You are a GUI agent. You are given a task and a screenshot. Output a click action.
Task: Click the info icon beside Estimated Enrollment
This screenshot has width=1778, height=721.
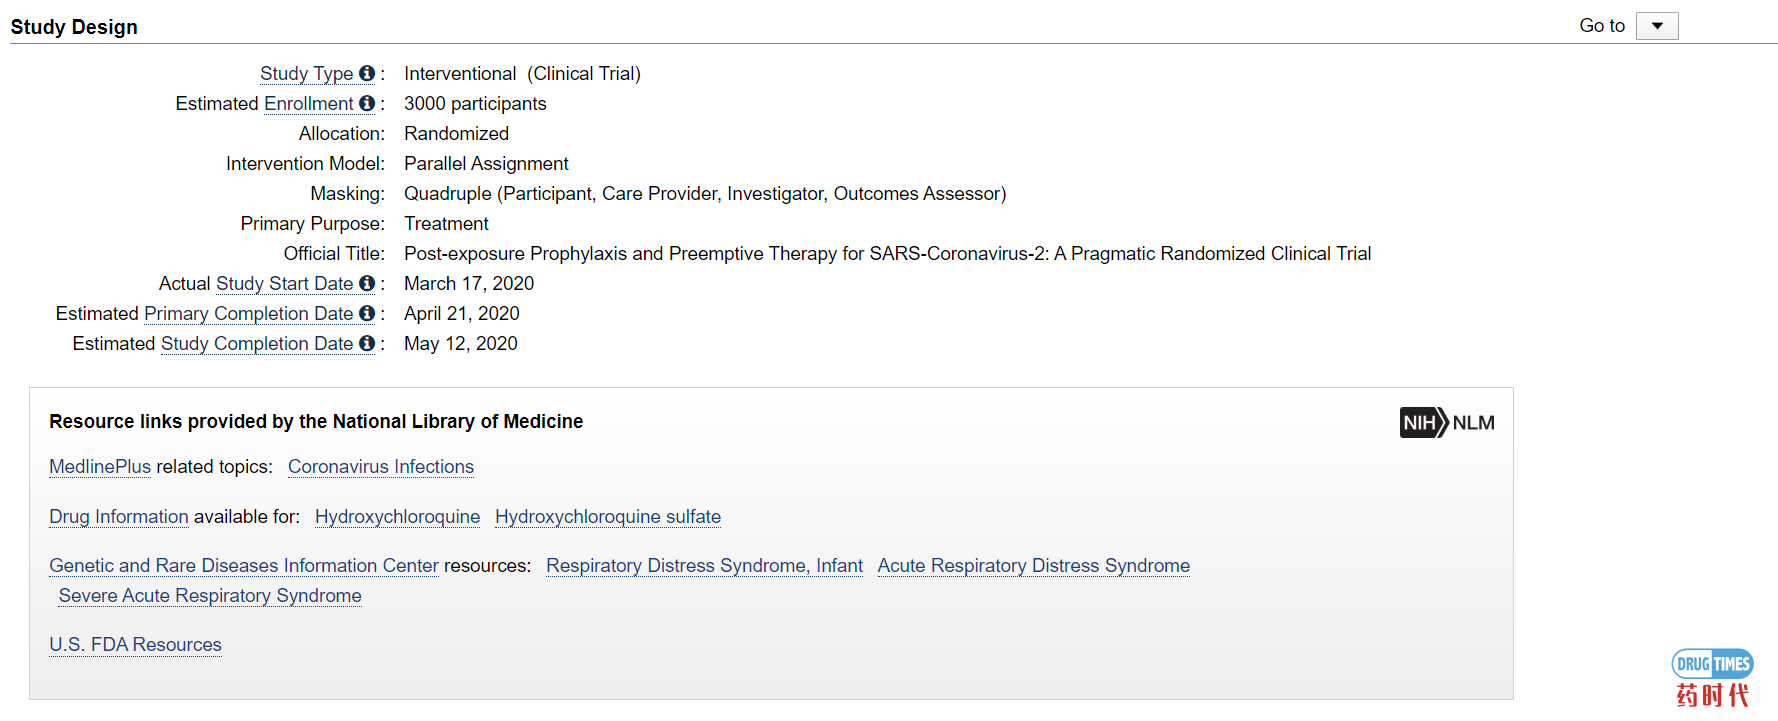coord(367,104)
